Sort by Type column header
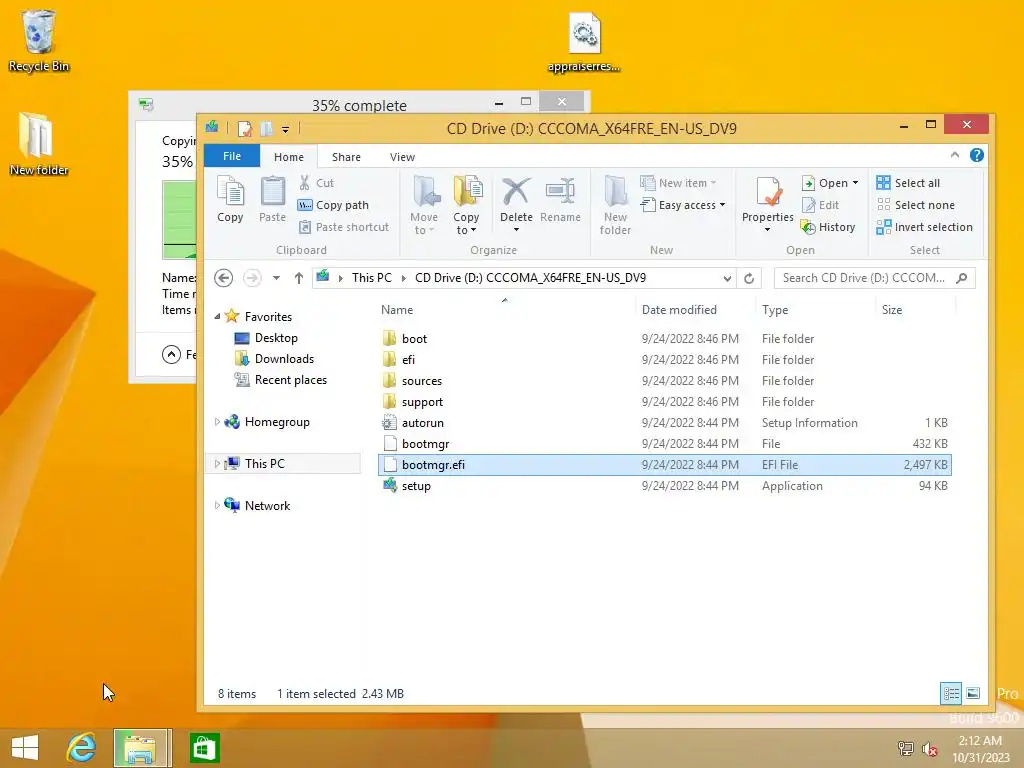The width and height of the screenshot is (1024, 768). [815, 310]
